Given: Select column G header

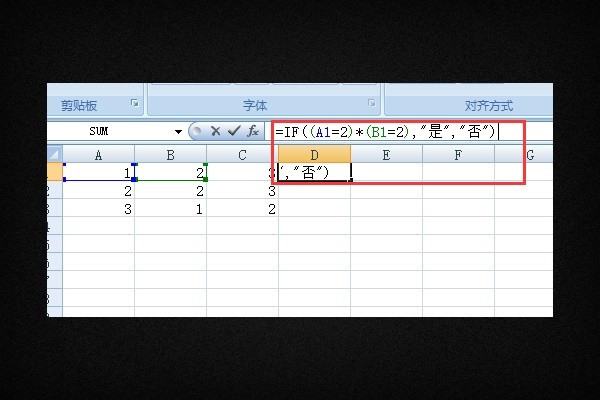Looking at the screenshot, I should point(523,155).
